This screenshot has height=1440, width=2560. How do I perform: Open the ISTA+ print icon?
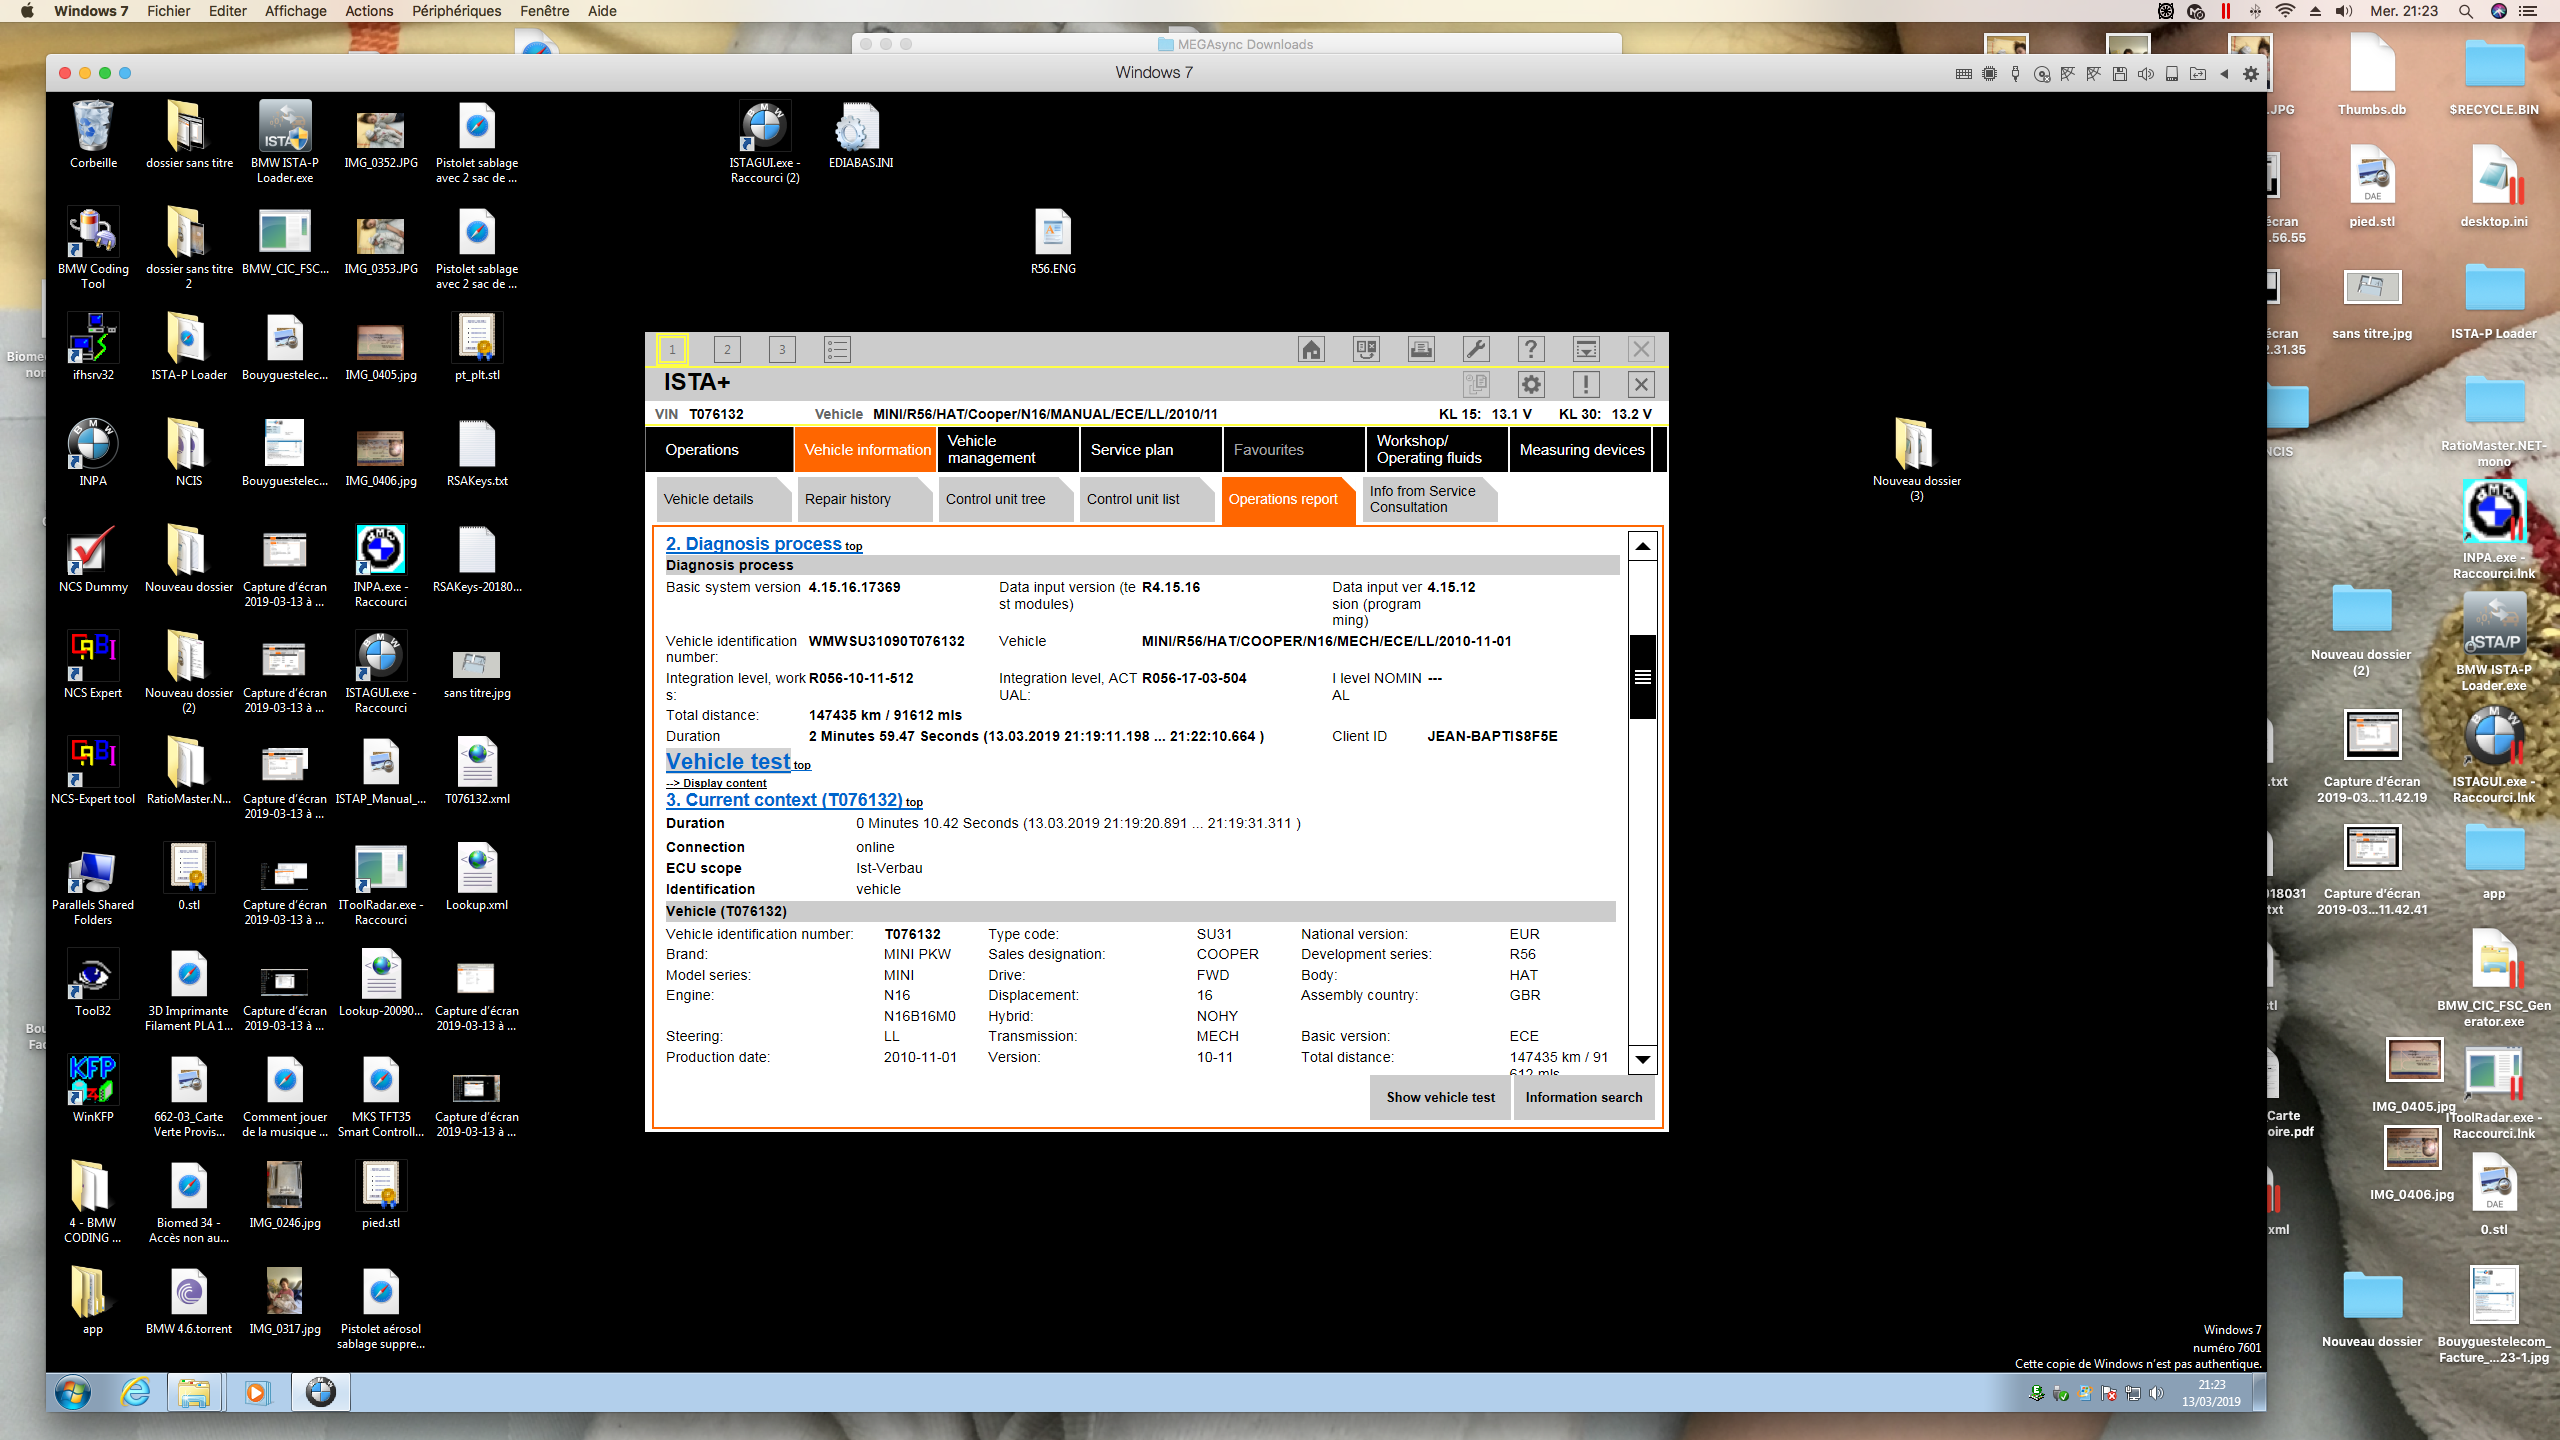[1421, 349]
